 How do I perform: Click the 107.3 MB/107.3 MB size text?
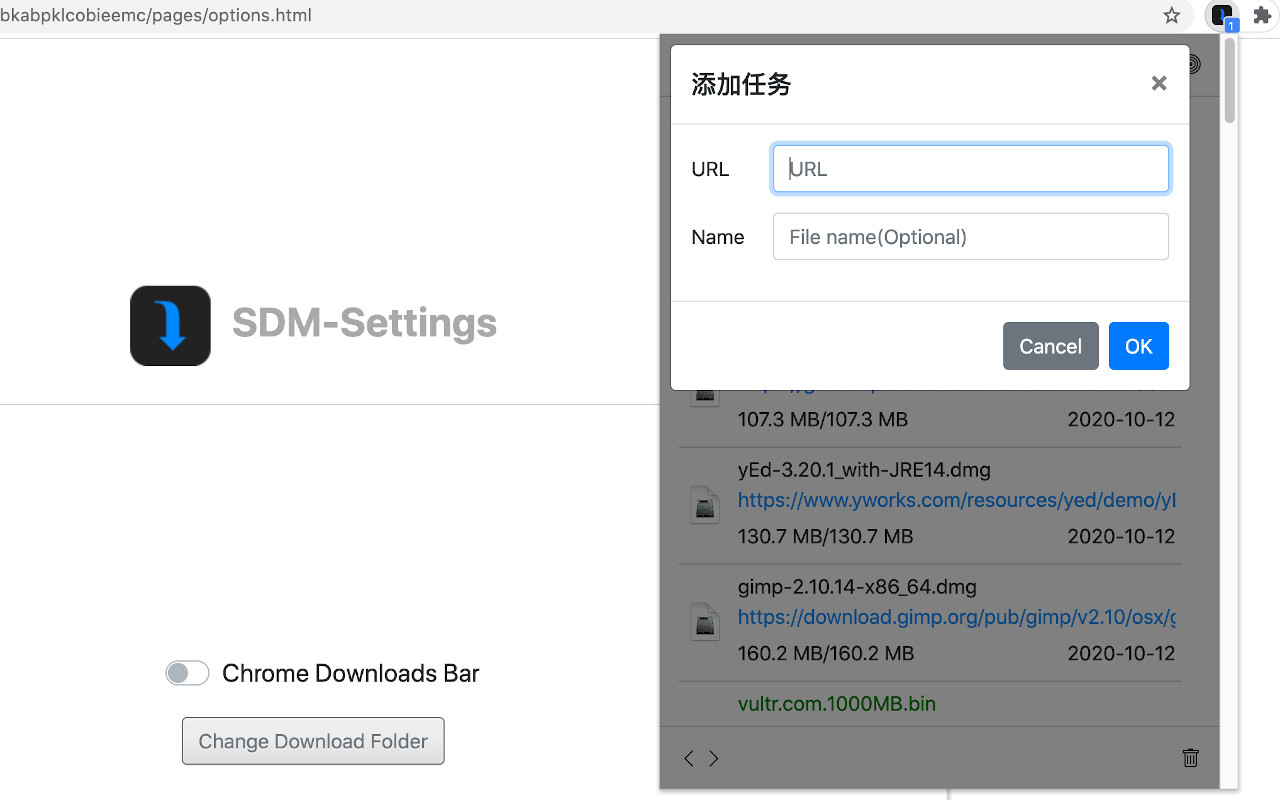[x=823, y=420]
